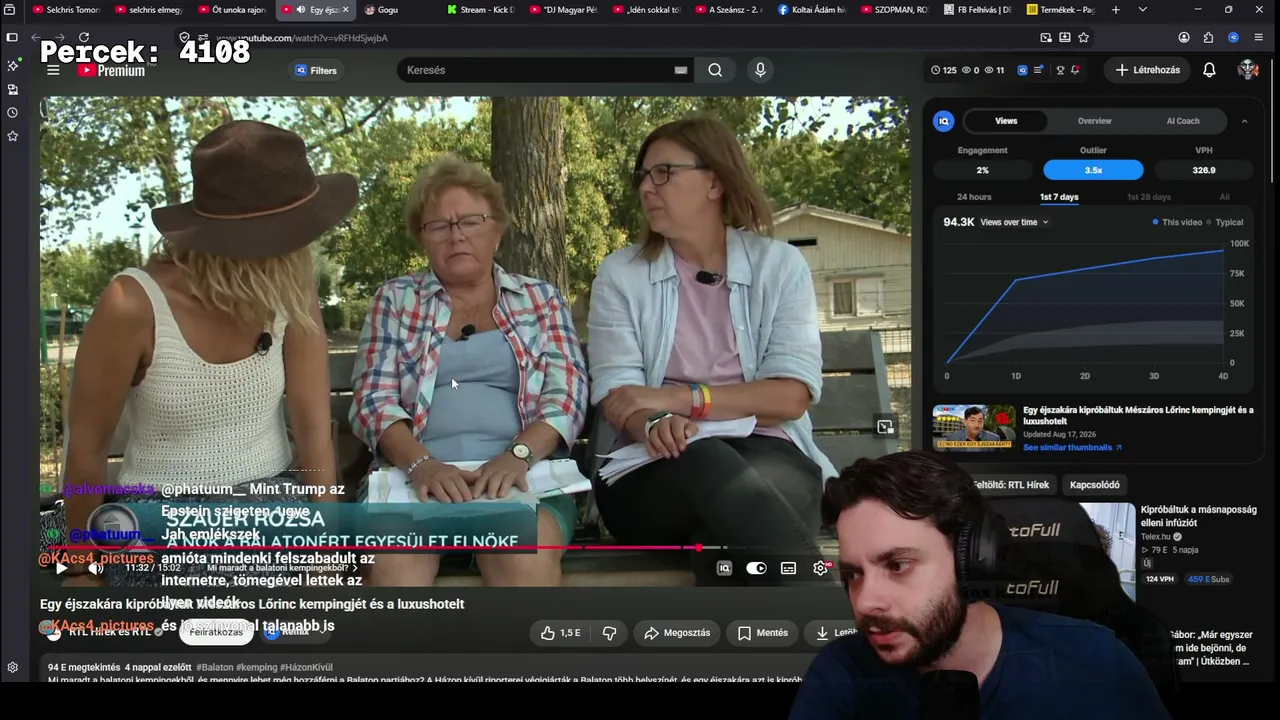Open the browser profile icon in toolbar
This screenshot has height=720, width=1280.
pyautogui.click(x=1184, y=38)
